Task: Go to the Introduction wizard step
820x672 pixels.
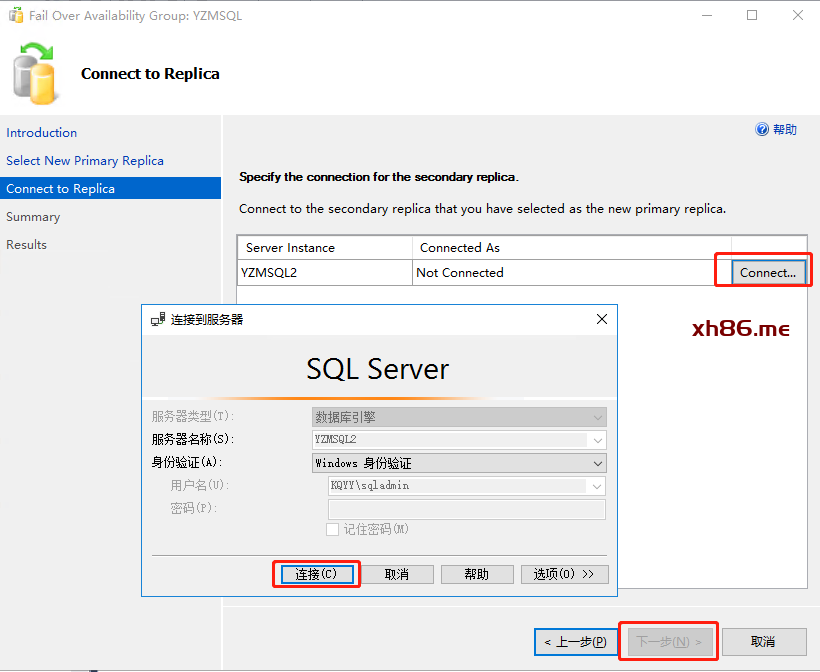Action: (x=41, y=133)
